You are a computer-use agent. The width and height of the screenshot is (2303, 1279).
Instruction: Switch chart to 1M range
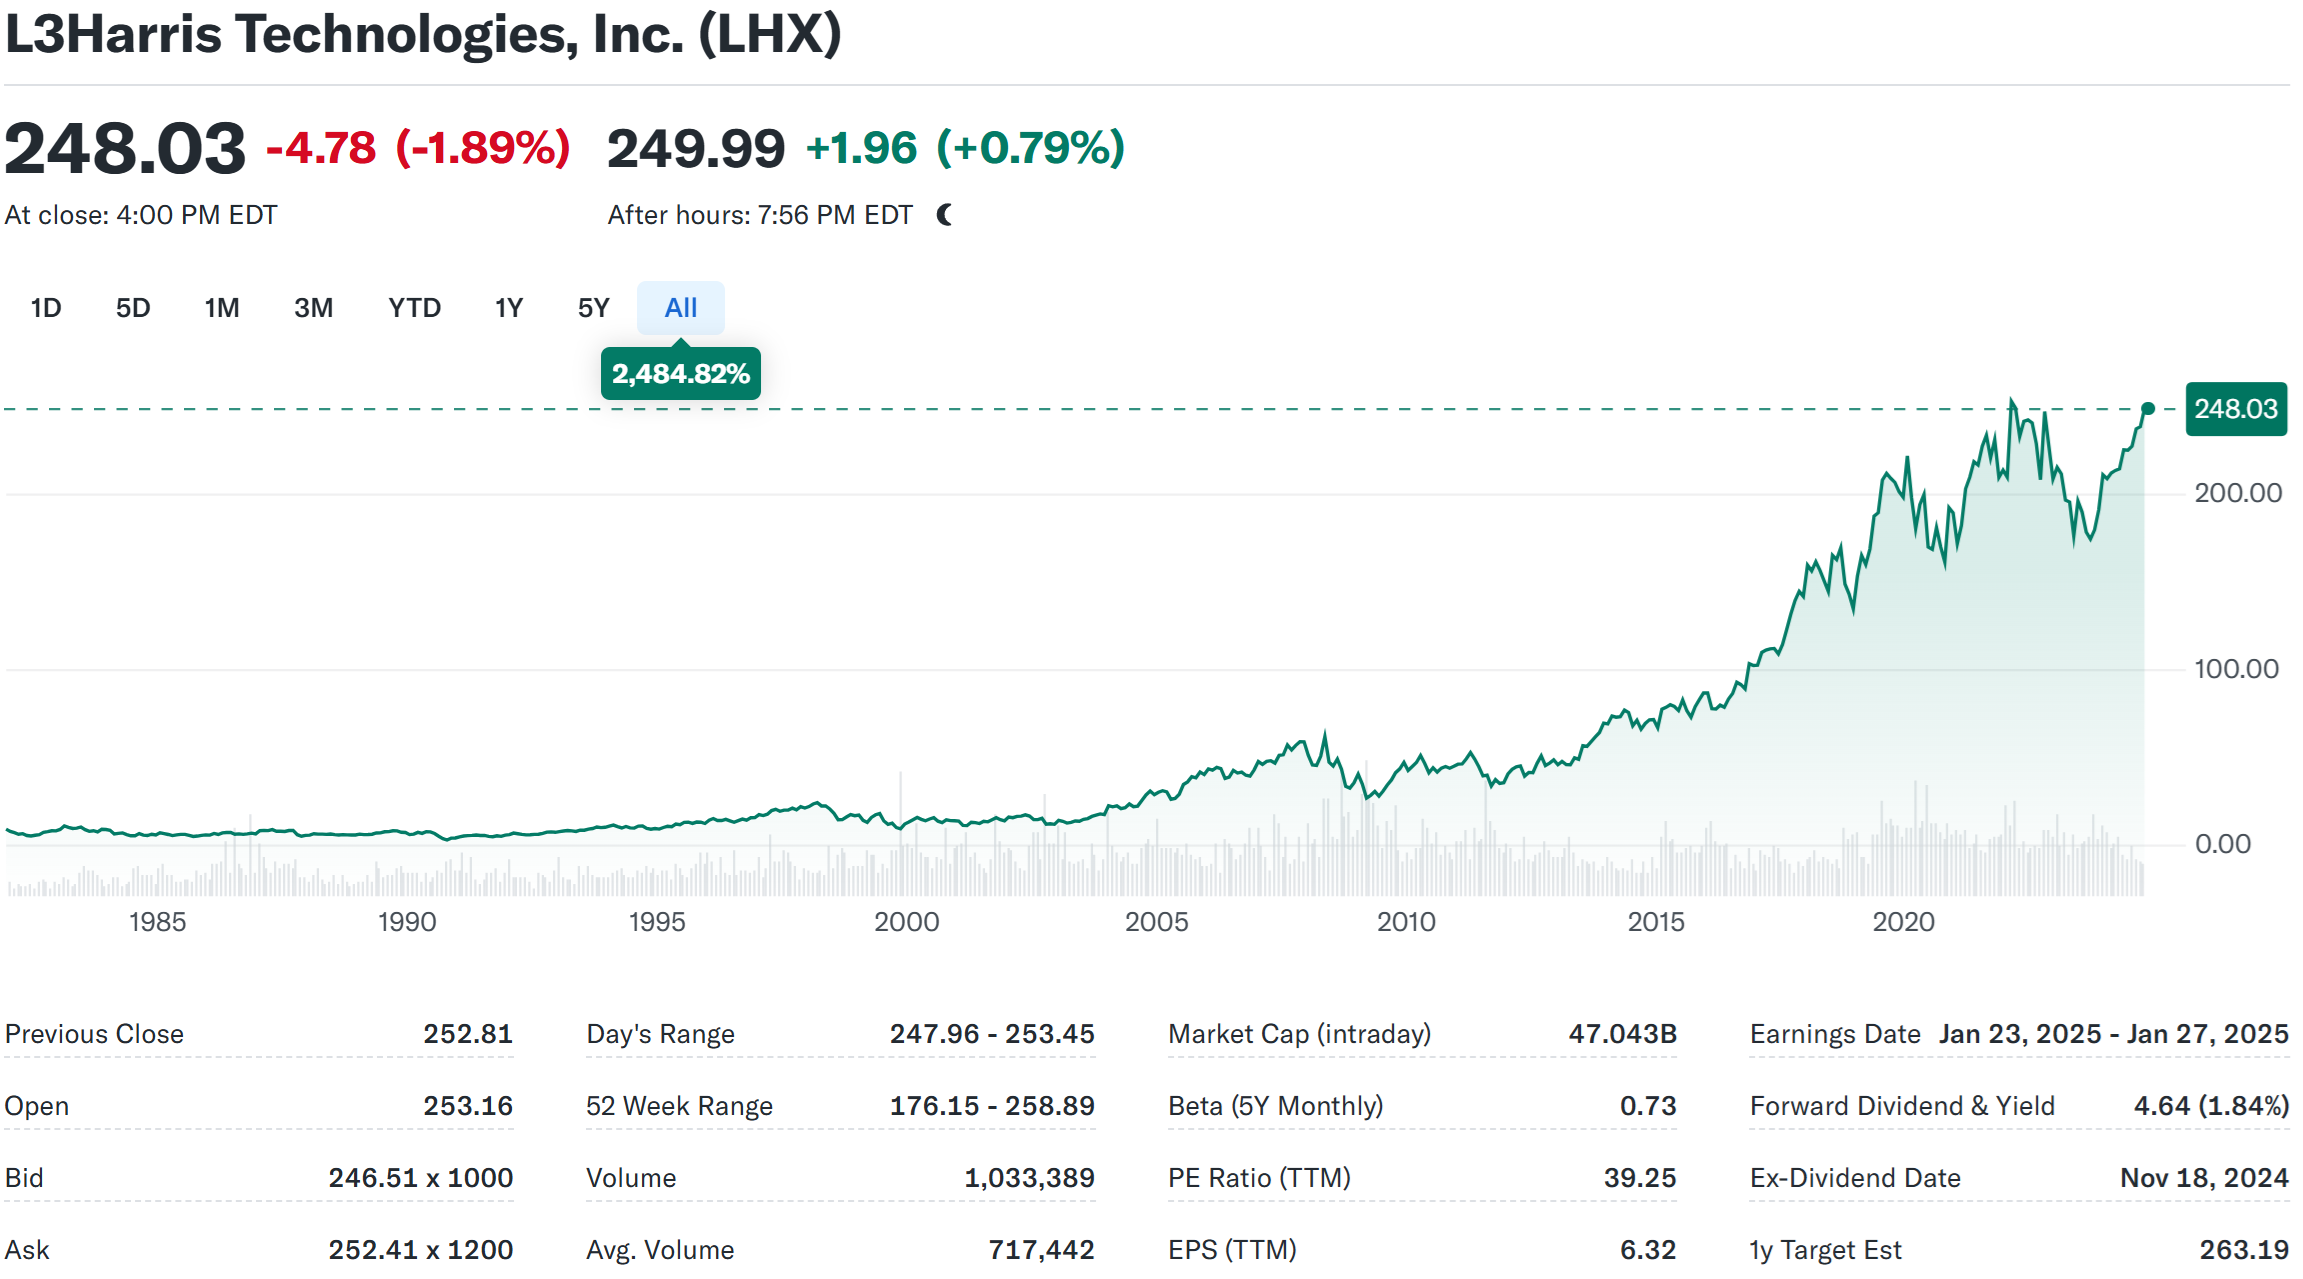click(222, 308)
